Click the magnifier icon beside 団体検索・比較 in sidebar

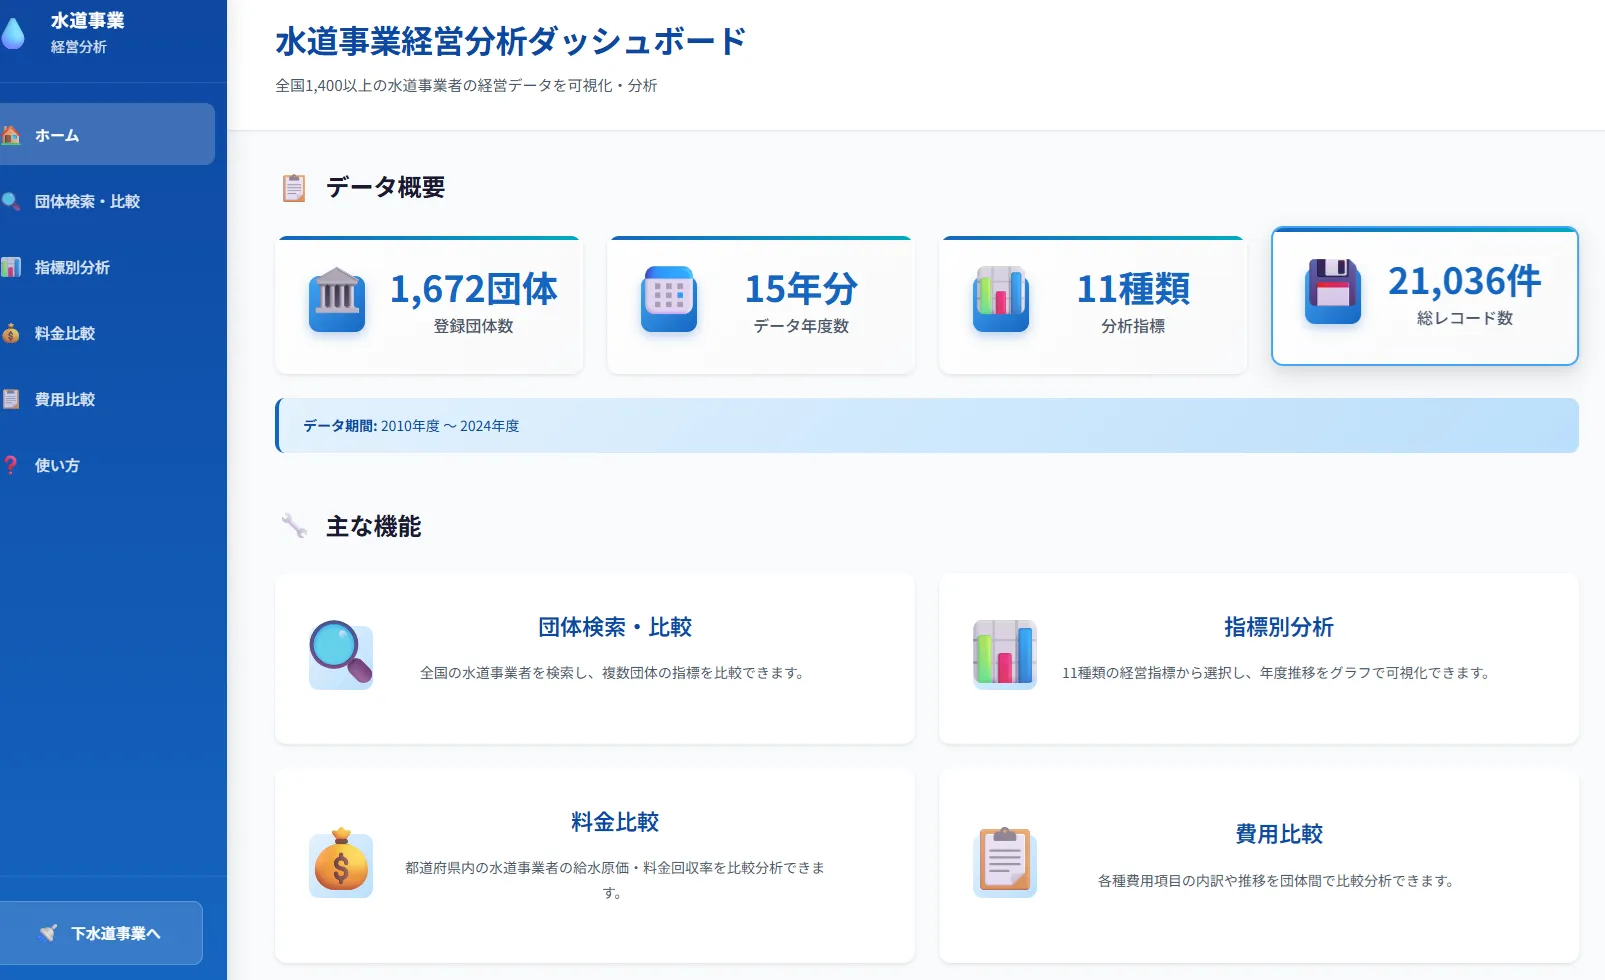(11, 201)
